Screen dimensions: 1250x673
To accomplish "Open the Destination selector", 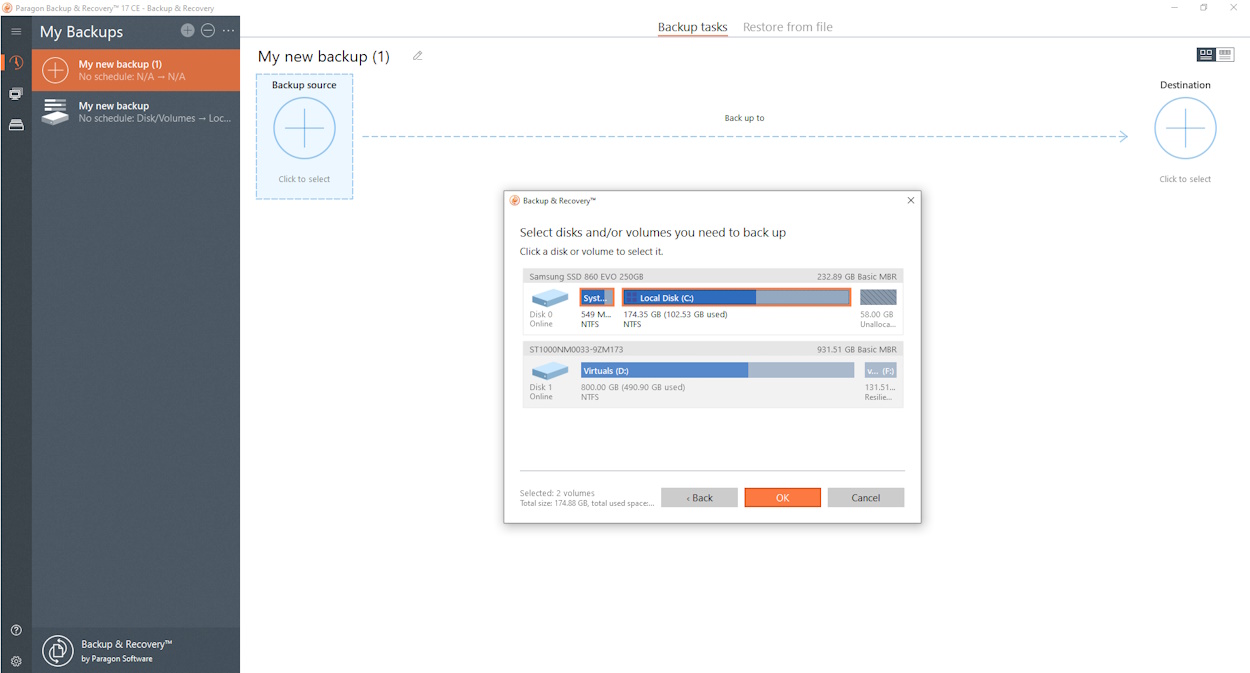I will tap(1185, 128).
